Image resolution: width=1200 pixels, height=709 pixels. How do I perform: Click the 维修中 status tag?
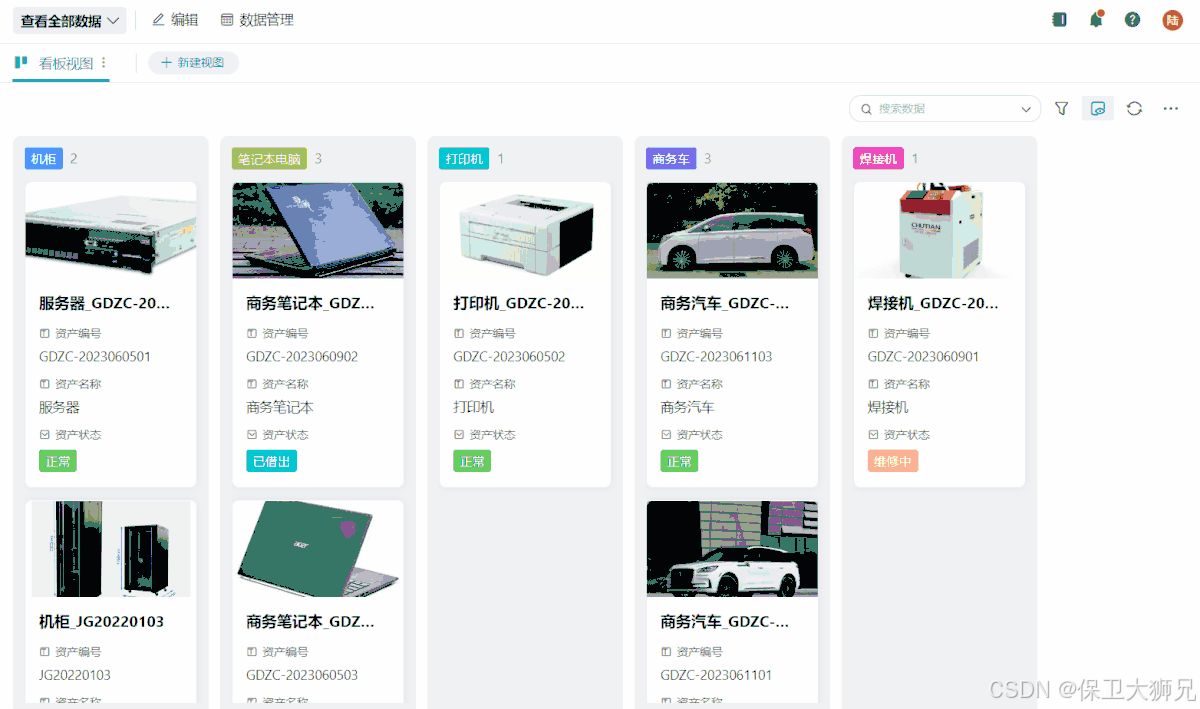[892, 461]
